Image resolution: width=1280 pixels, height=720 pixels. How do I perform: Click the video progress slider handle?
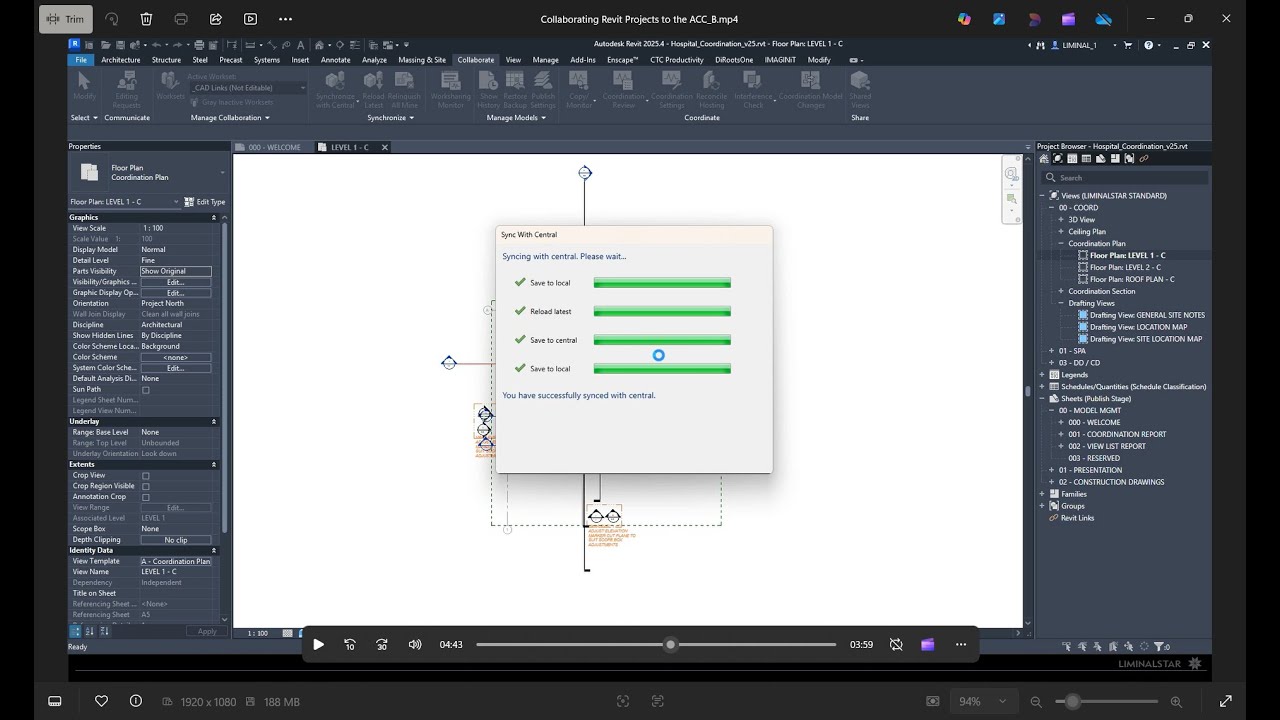point(671,645)
